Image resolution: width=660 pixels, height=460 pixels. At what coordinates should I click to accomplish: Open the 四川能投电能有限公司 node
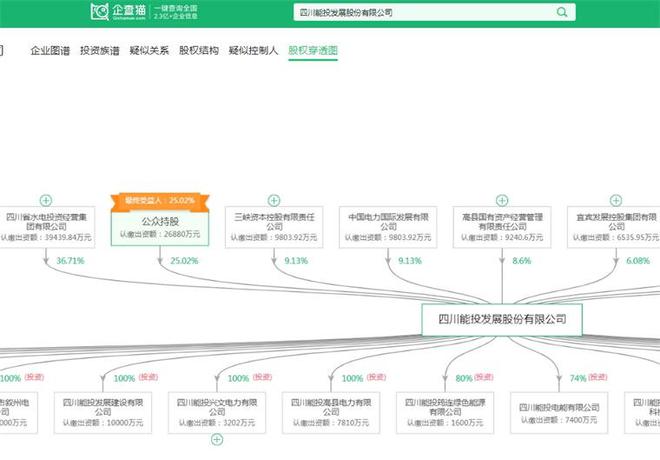[x=559, y=412]
